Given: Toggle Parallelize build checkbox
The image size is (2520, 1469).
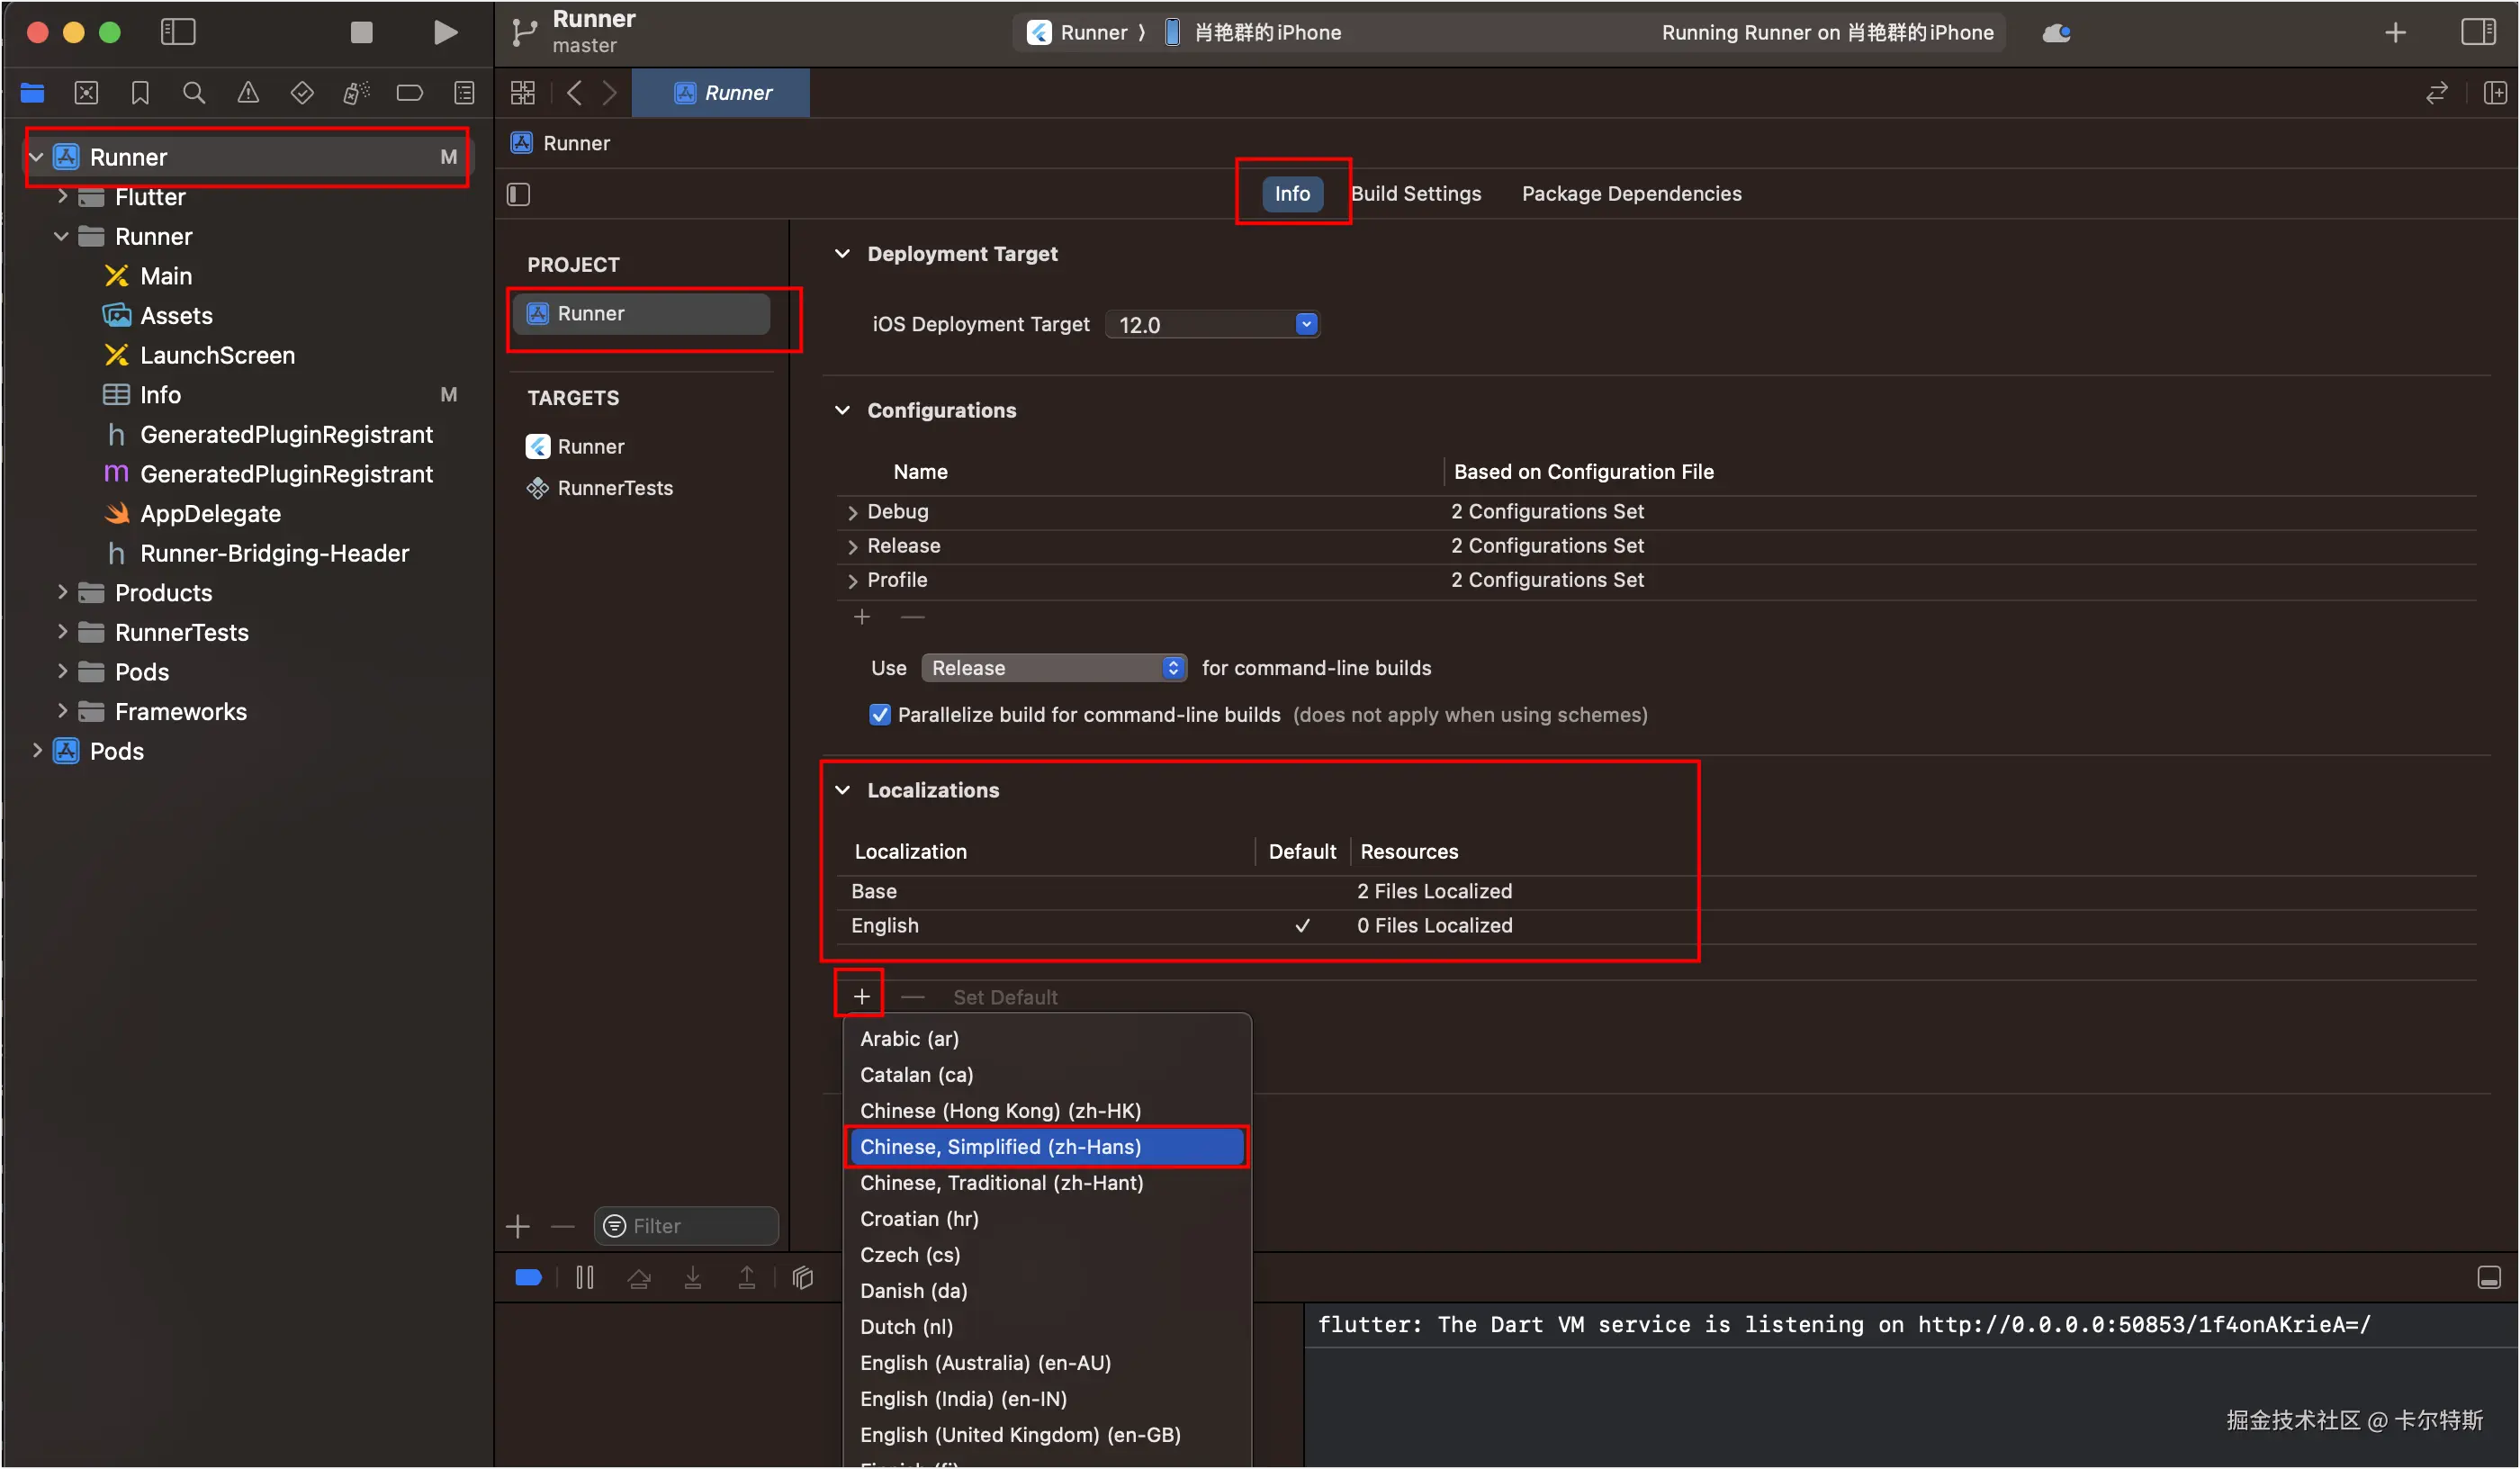Looking at the screenshot, I should (879, 714).
